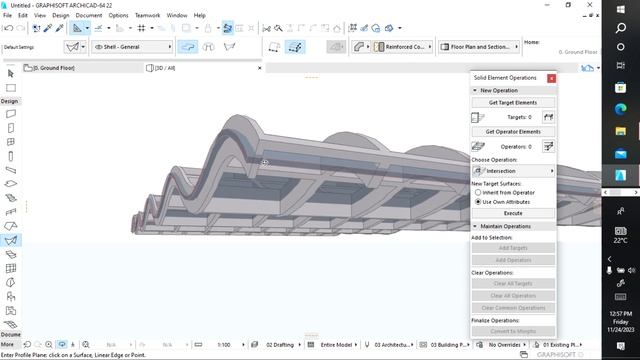The width and height of the screenshot is (640, 360).
Task: Select the Door tool
Action: click(x=11, y=128)
